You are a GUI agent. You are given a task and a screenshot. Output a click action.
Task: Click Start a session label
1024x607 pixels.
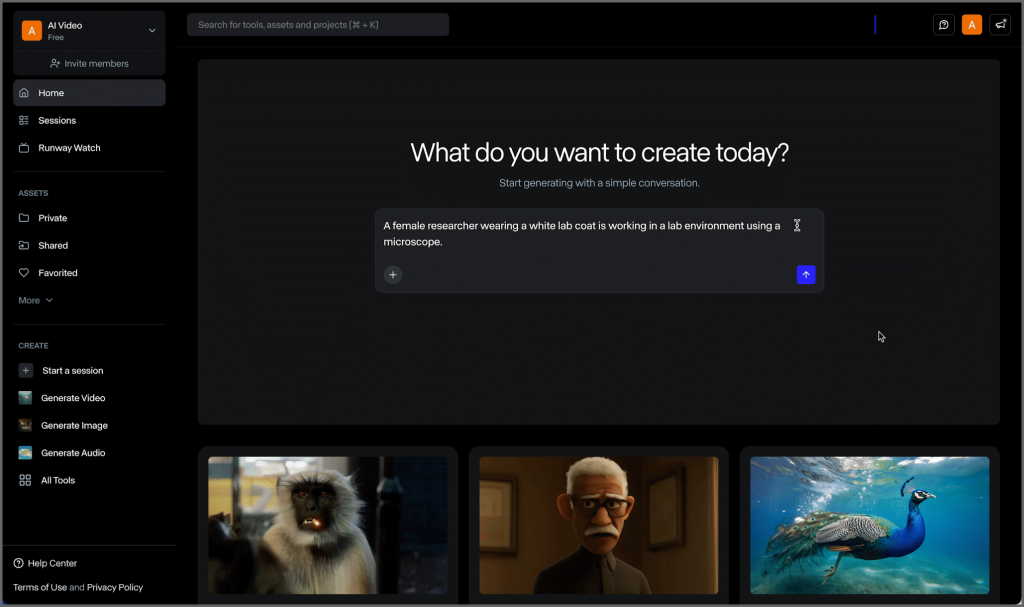click(72, 370)
